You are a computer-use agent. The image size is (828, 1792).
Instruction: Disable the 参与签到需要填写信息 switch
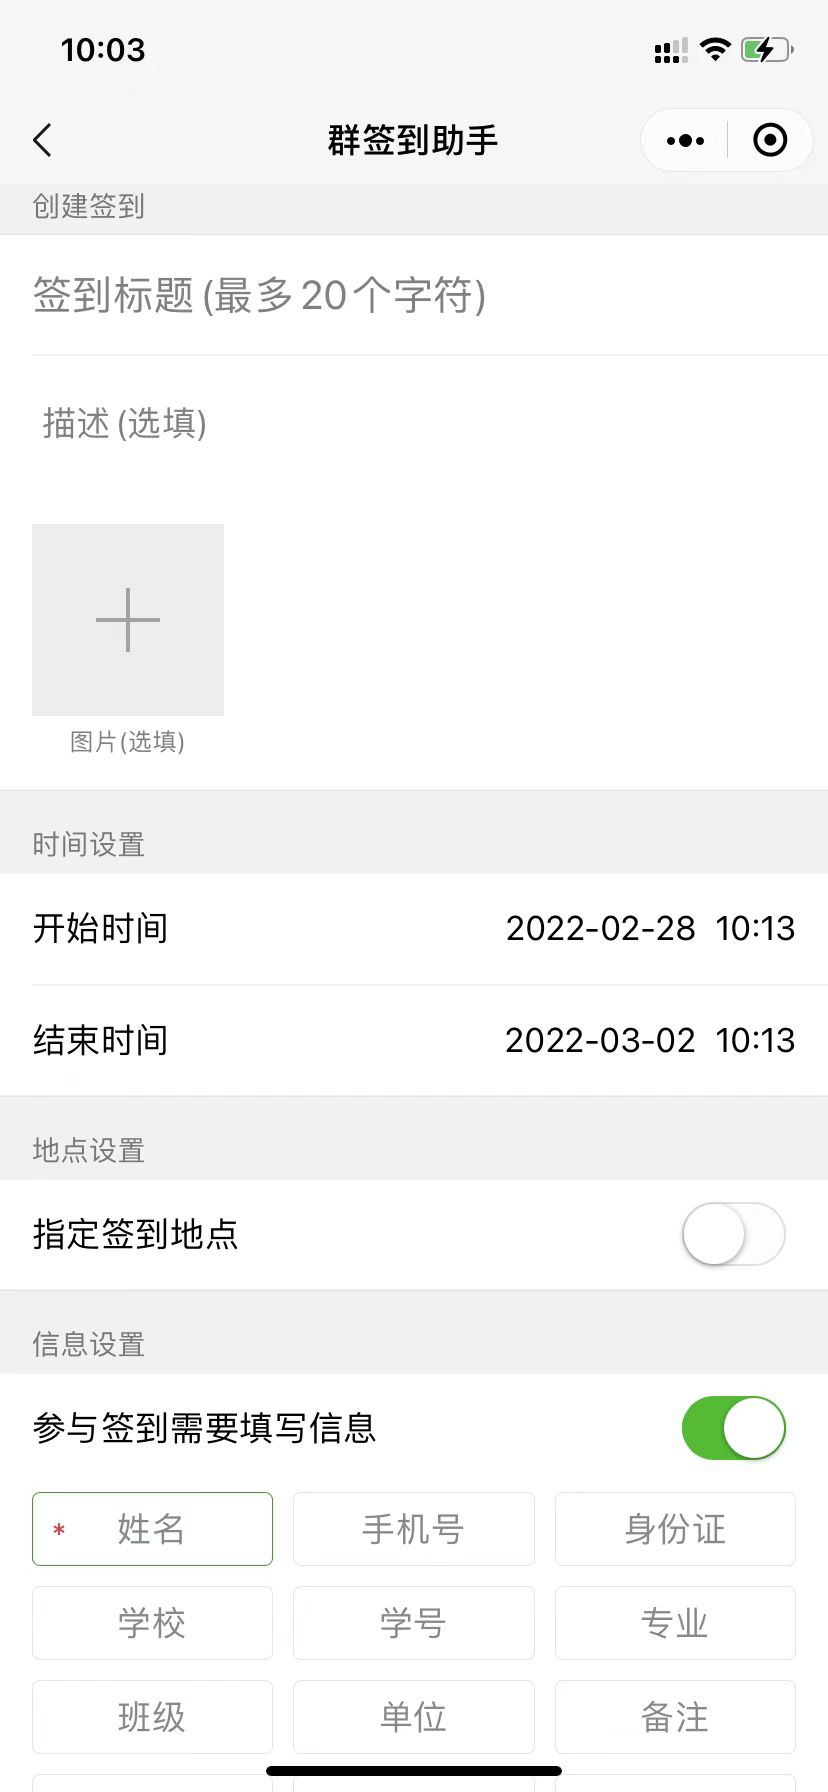coord(733,1428)
